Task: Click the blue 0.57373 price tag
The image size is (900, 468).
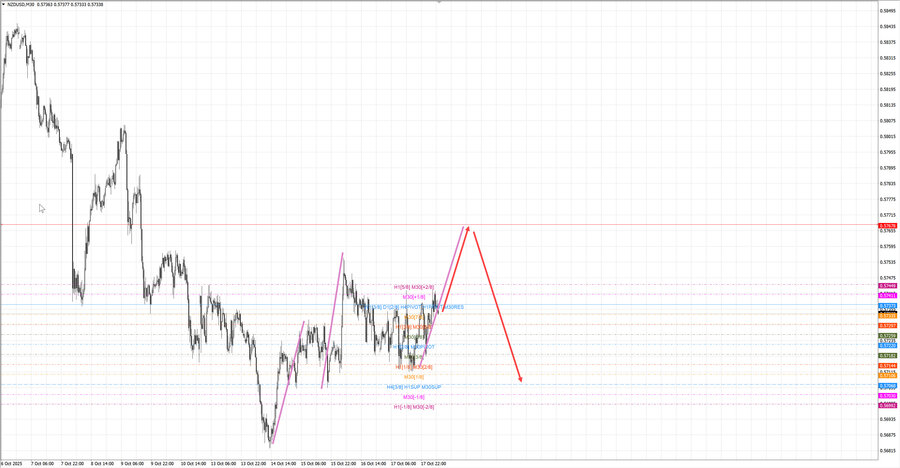Action: click(x=887, y=305)
